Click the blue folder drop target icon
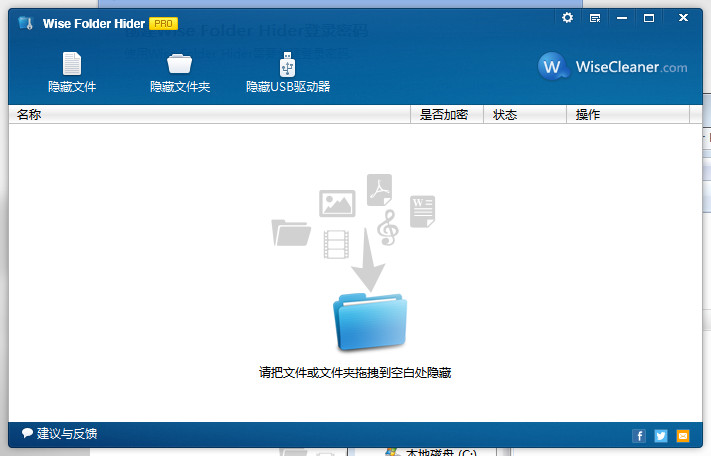This screenshot has height=456, width=711. pos(370,323)
